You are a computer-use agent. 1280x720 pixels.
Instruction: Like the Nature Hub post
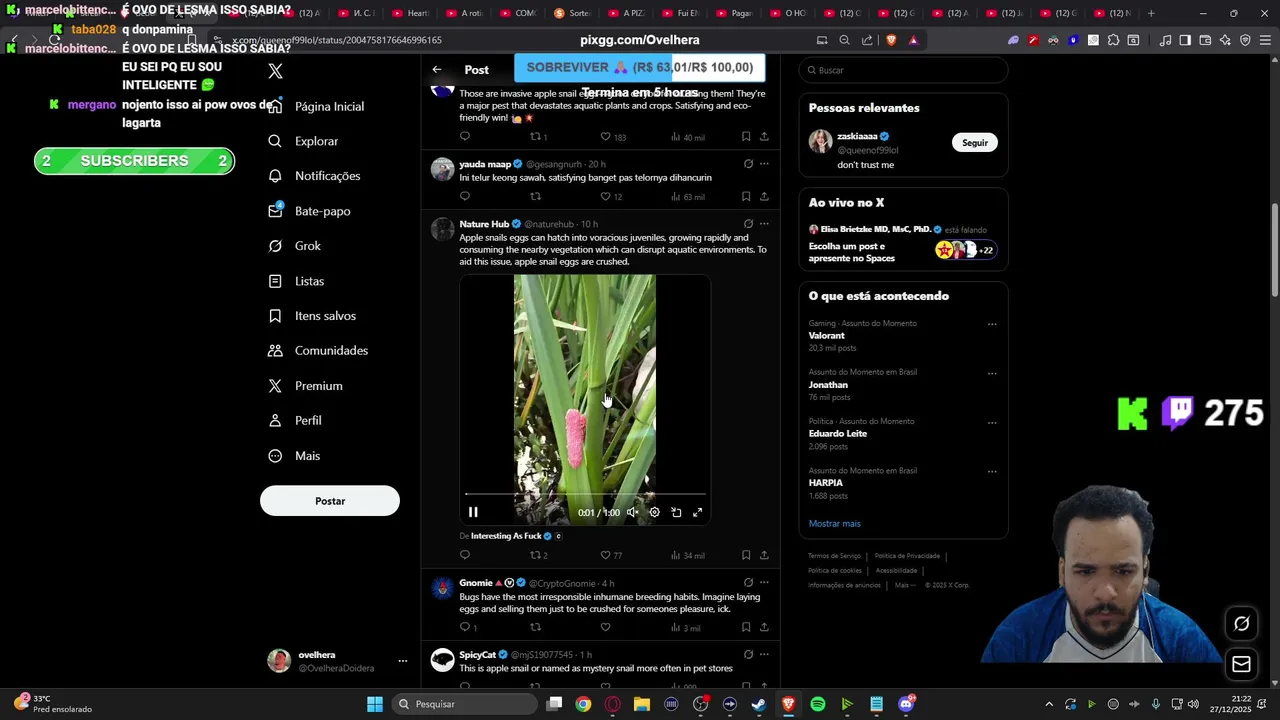pos(605,555)
